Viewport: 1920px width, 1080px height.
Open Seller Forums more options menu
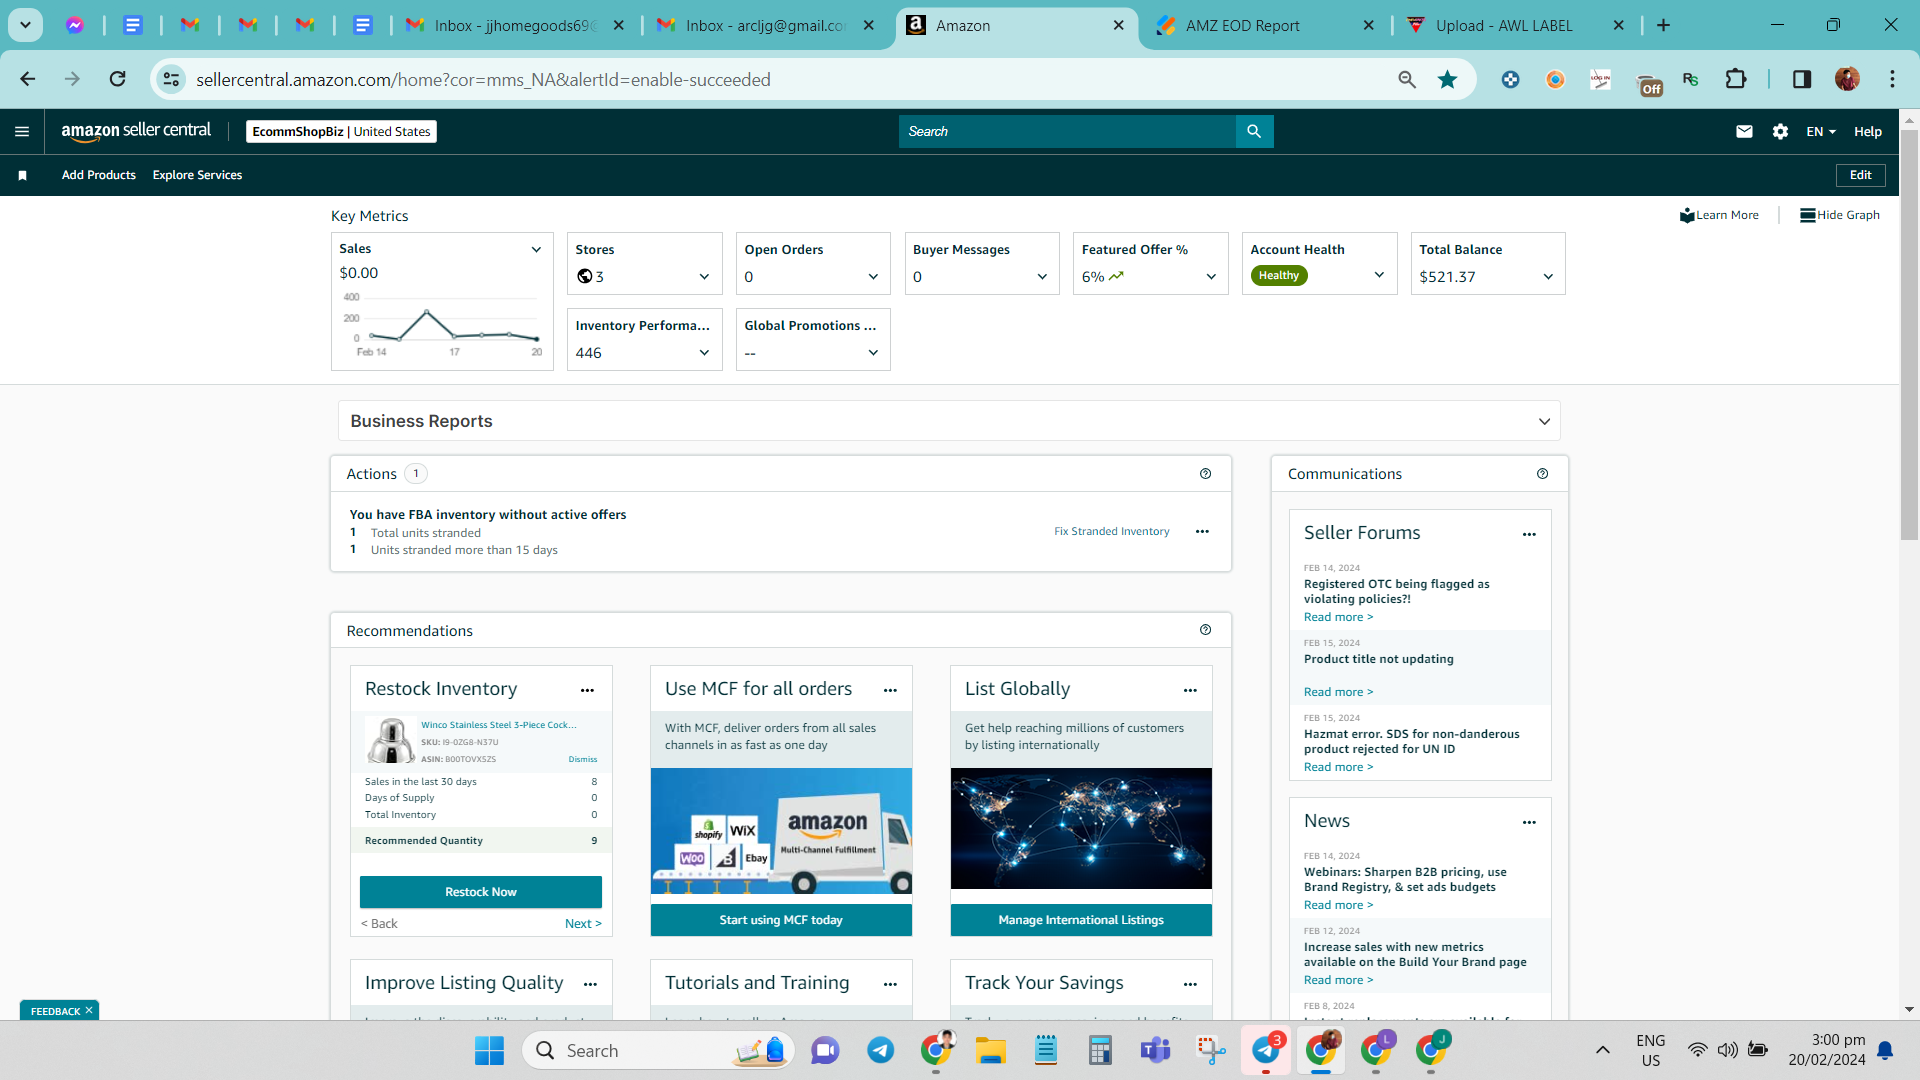click(x=1529, y=535)
